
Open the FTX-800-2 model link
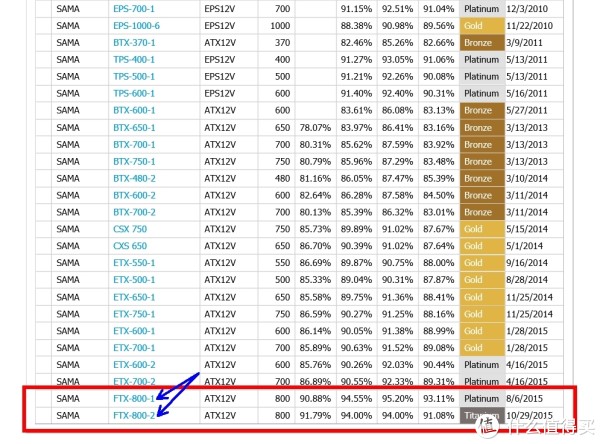(134, 415)
